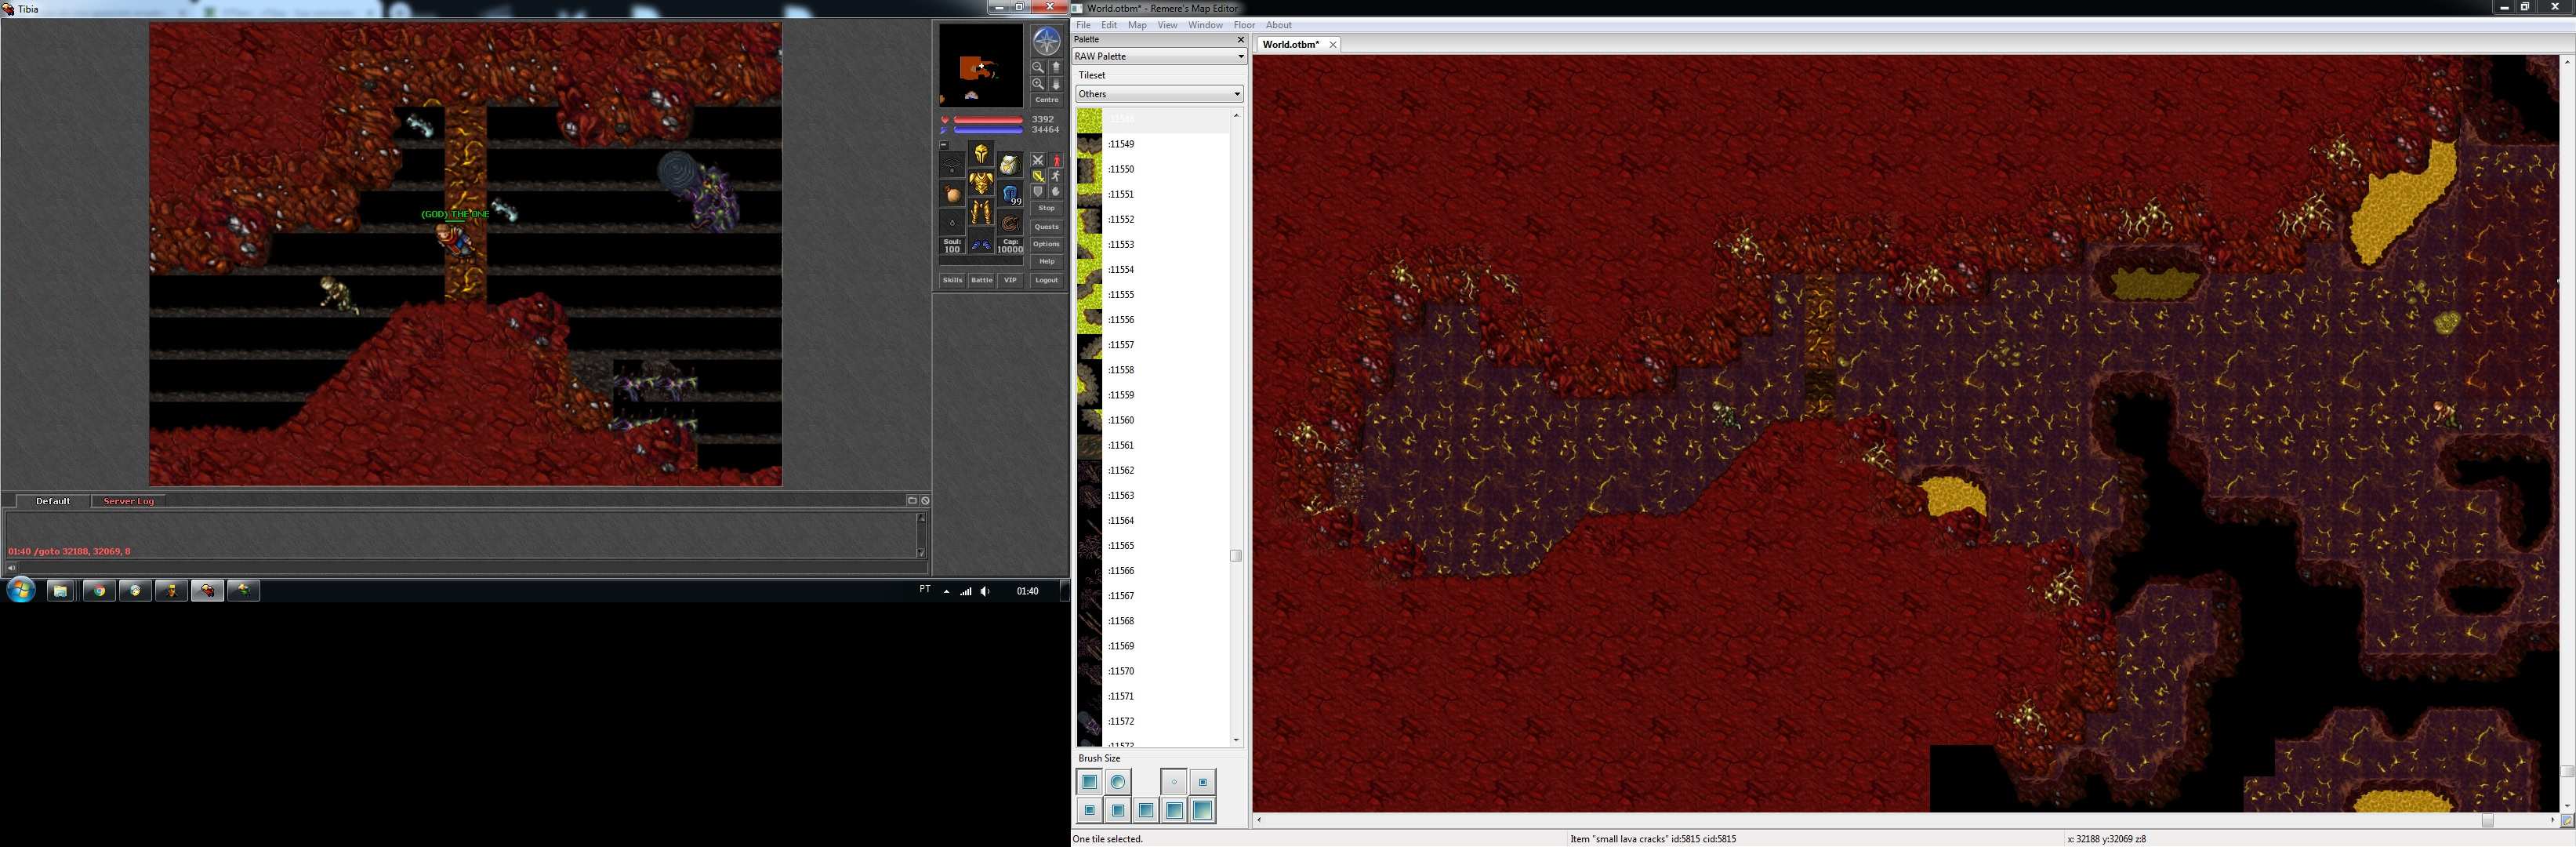This screenshot has width=2576, height=847.
Task: Zoom in the Tibia minimap
Action: coord(1038,85)
